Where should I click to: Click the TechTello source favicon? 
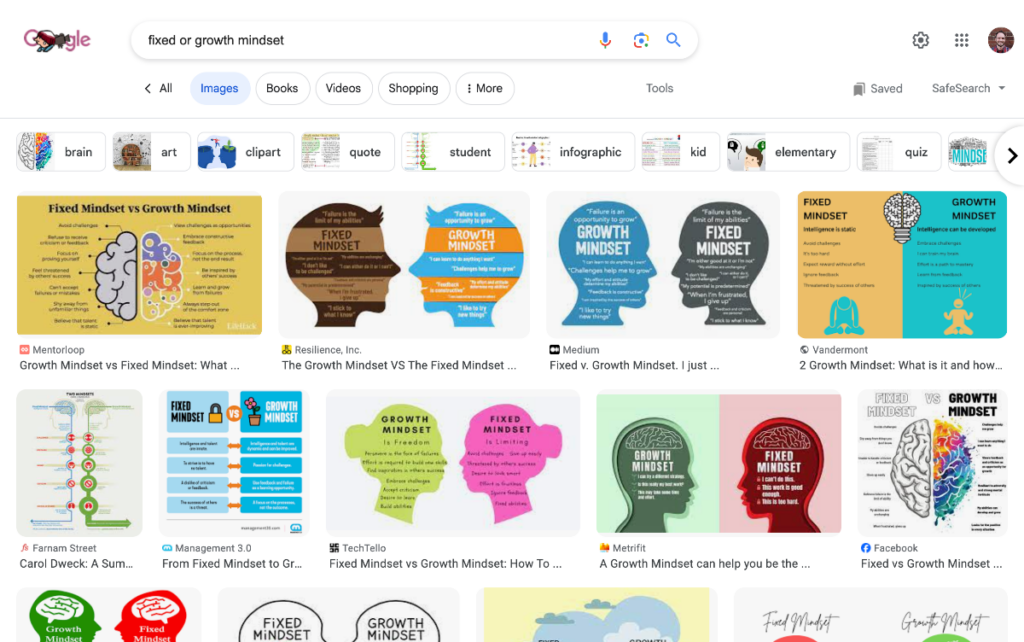[x=334, y=548]
